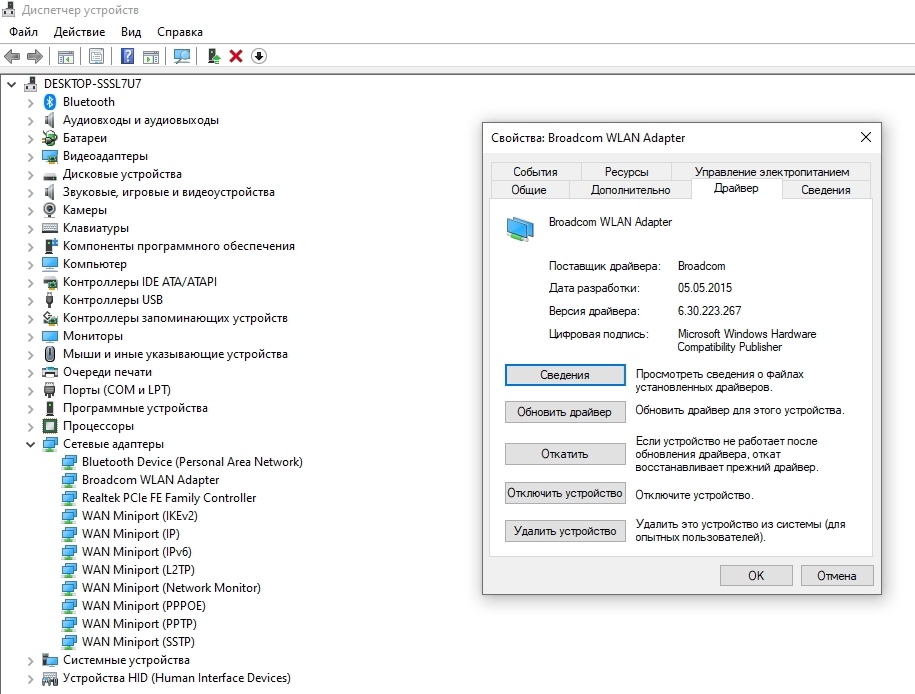
Task: Collapse the DESKTOP-SSSL7U7 root node
Action: pyautogui.click(x=12, y=84)
